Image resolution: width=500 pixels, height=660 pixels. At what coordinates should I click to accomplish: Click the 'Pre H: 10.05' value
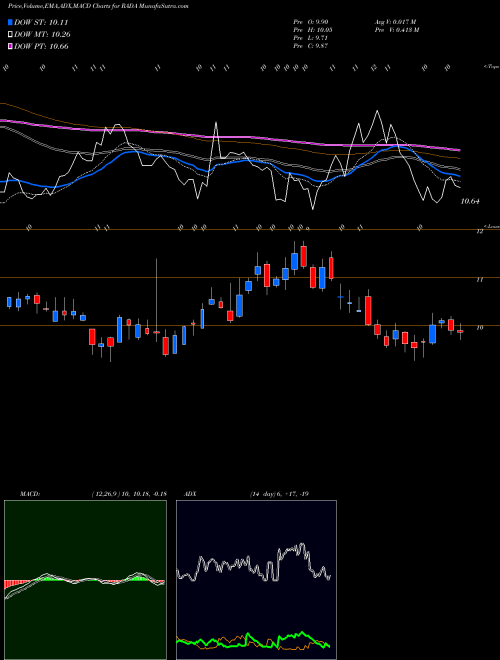[x=312, y=30]
